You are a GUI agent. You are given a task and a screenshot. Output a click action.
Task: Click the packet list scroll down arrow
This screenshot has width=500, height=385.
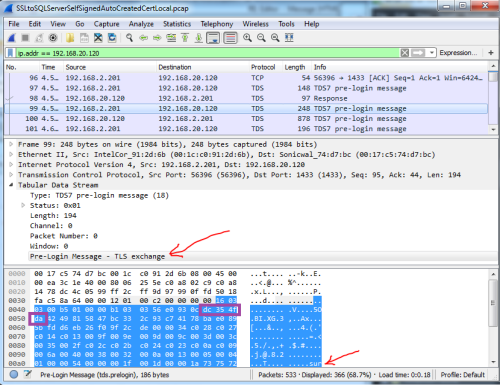(493, 130)
